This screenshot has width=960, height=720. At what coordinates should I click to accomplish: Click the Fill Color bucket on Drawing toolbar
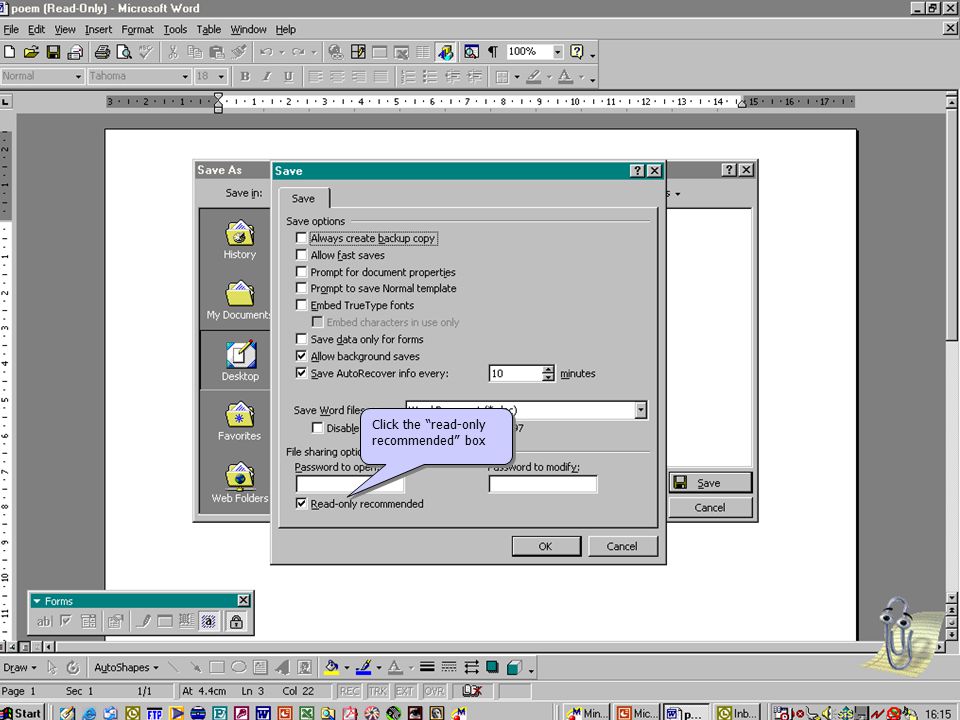(x=331, y=667)
